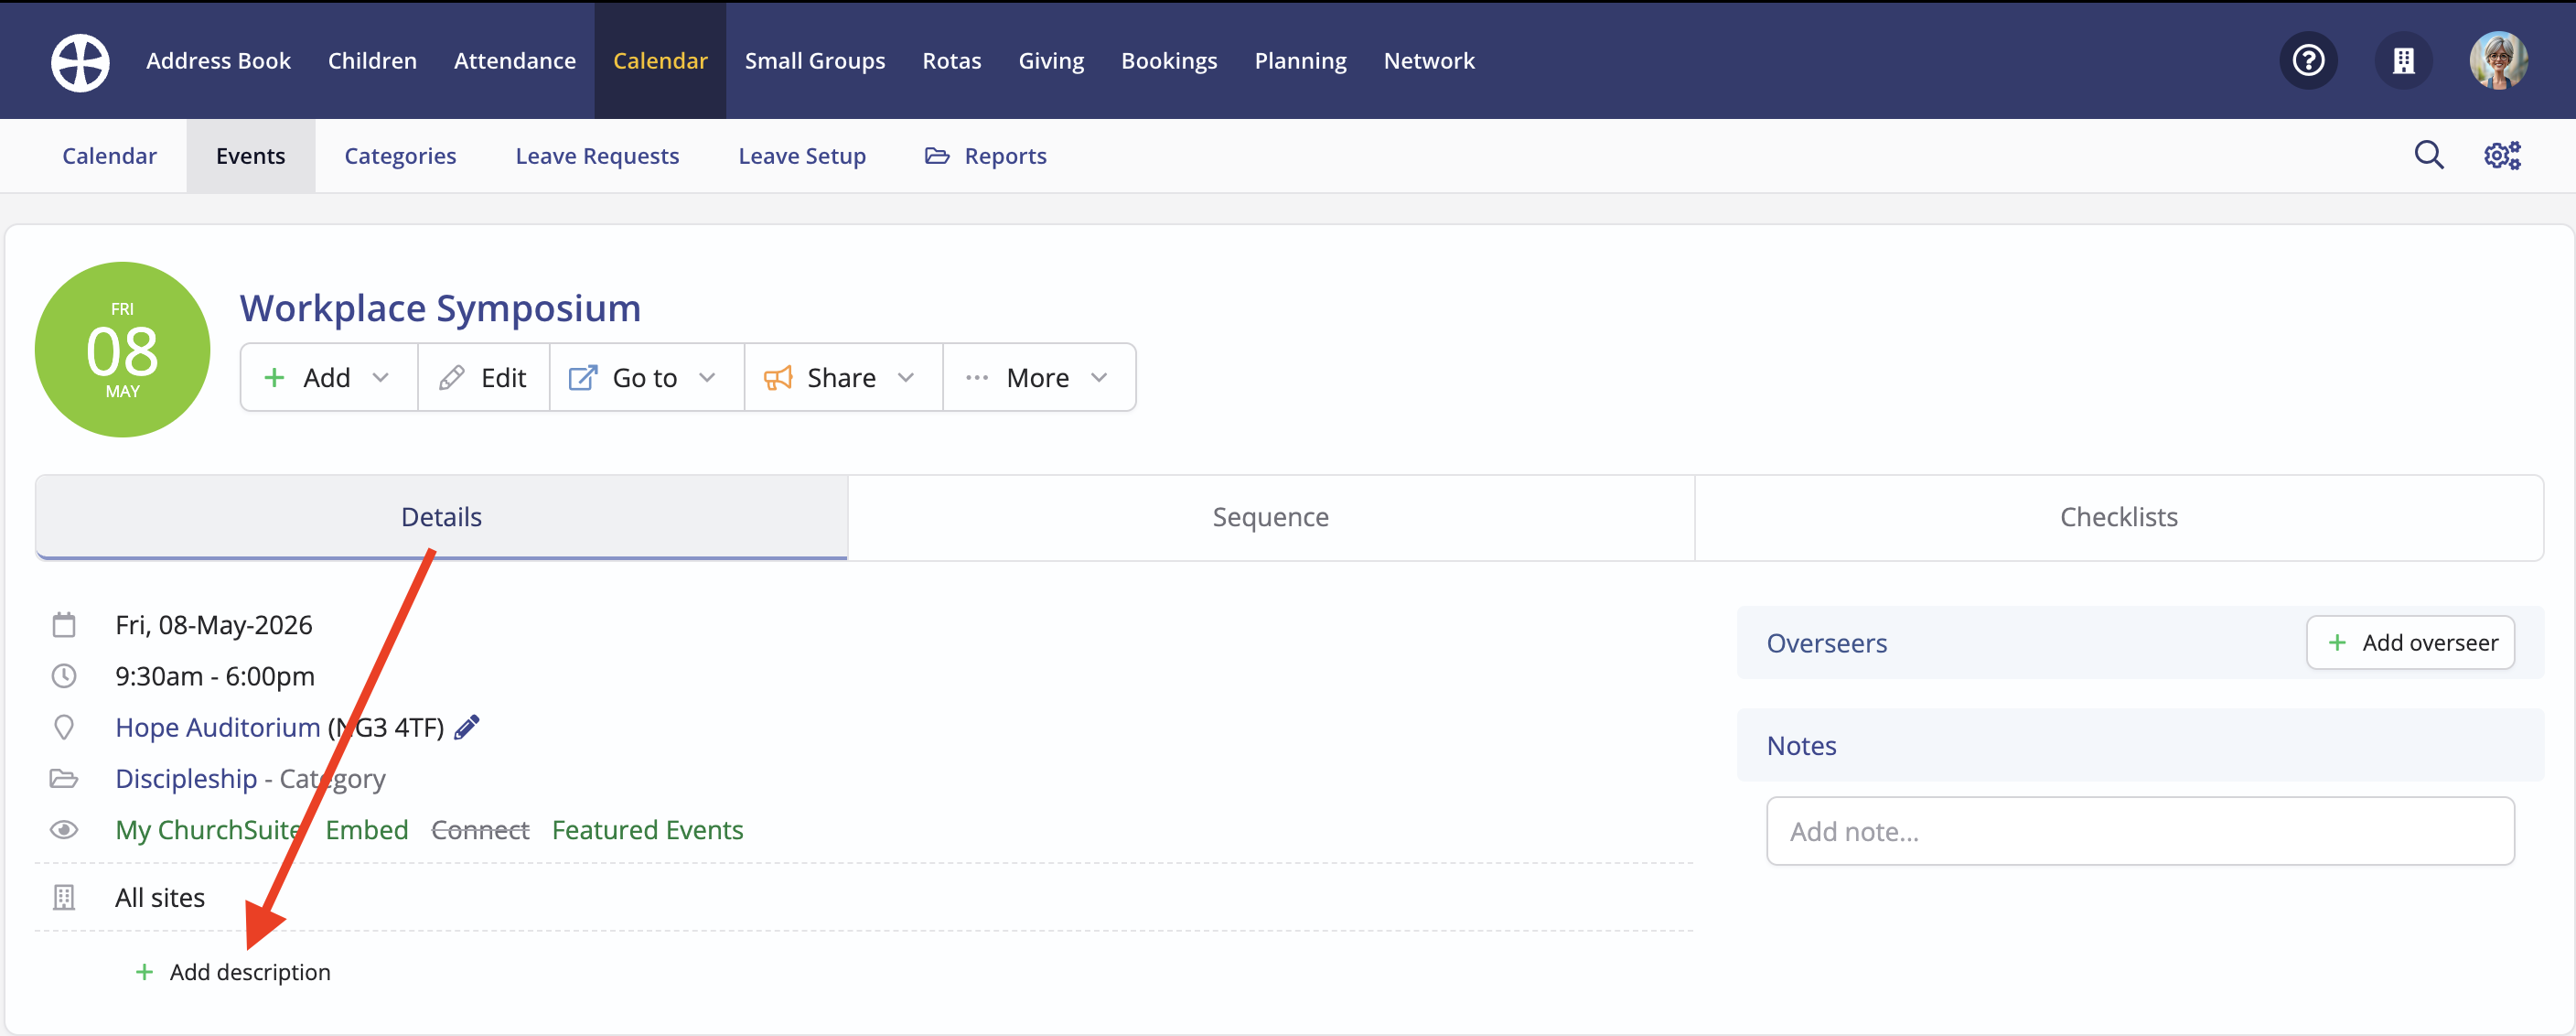Click the Add overseer button
Viewport: 2576px width, 1036px height.
2410,642
